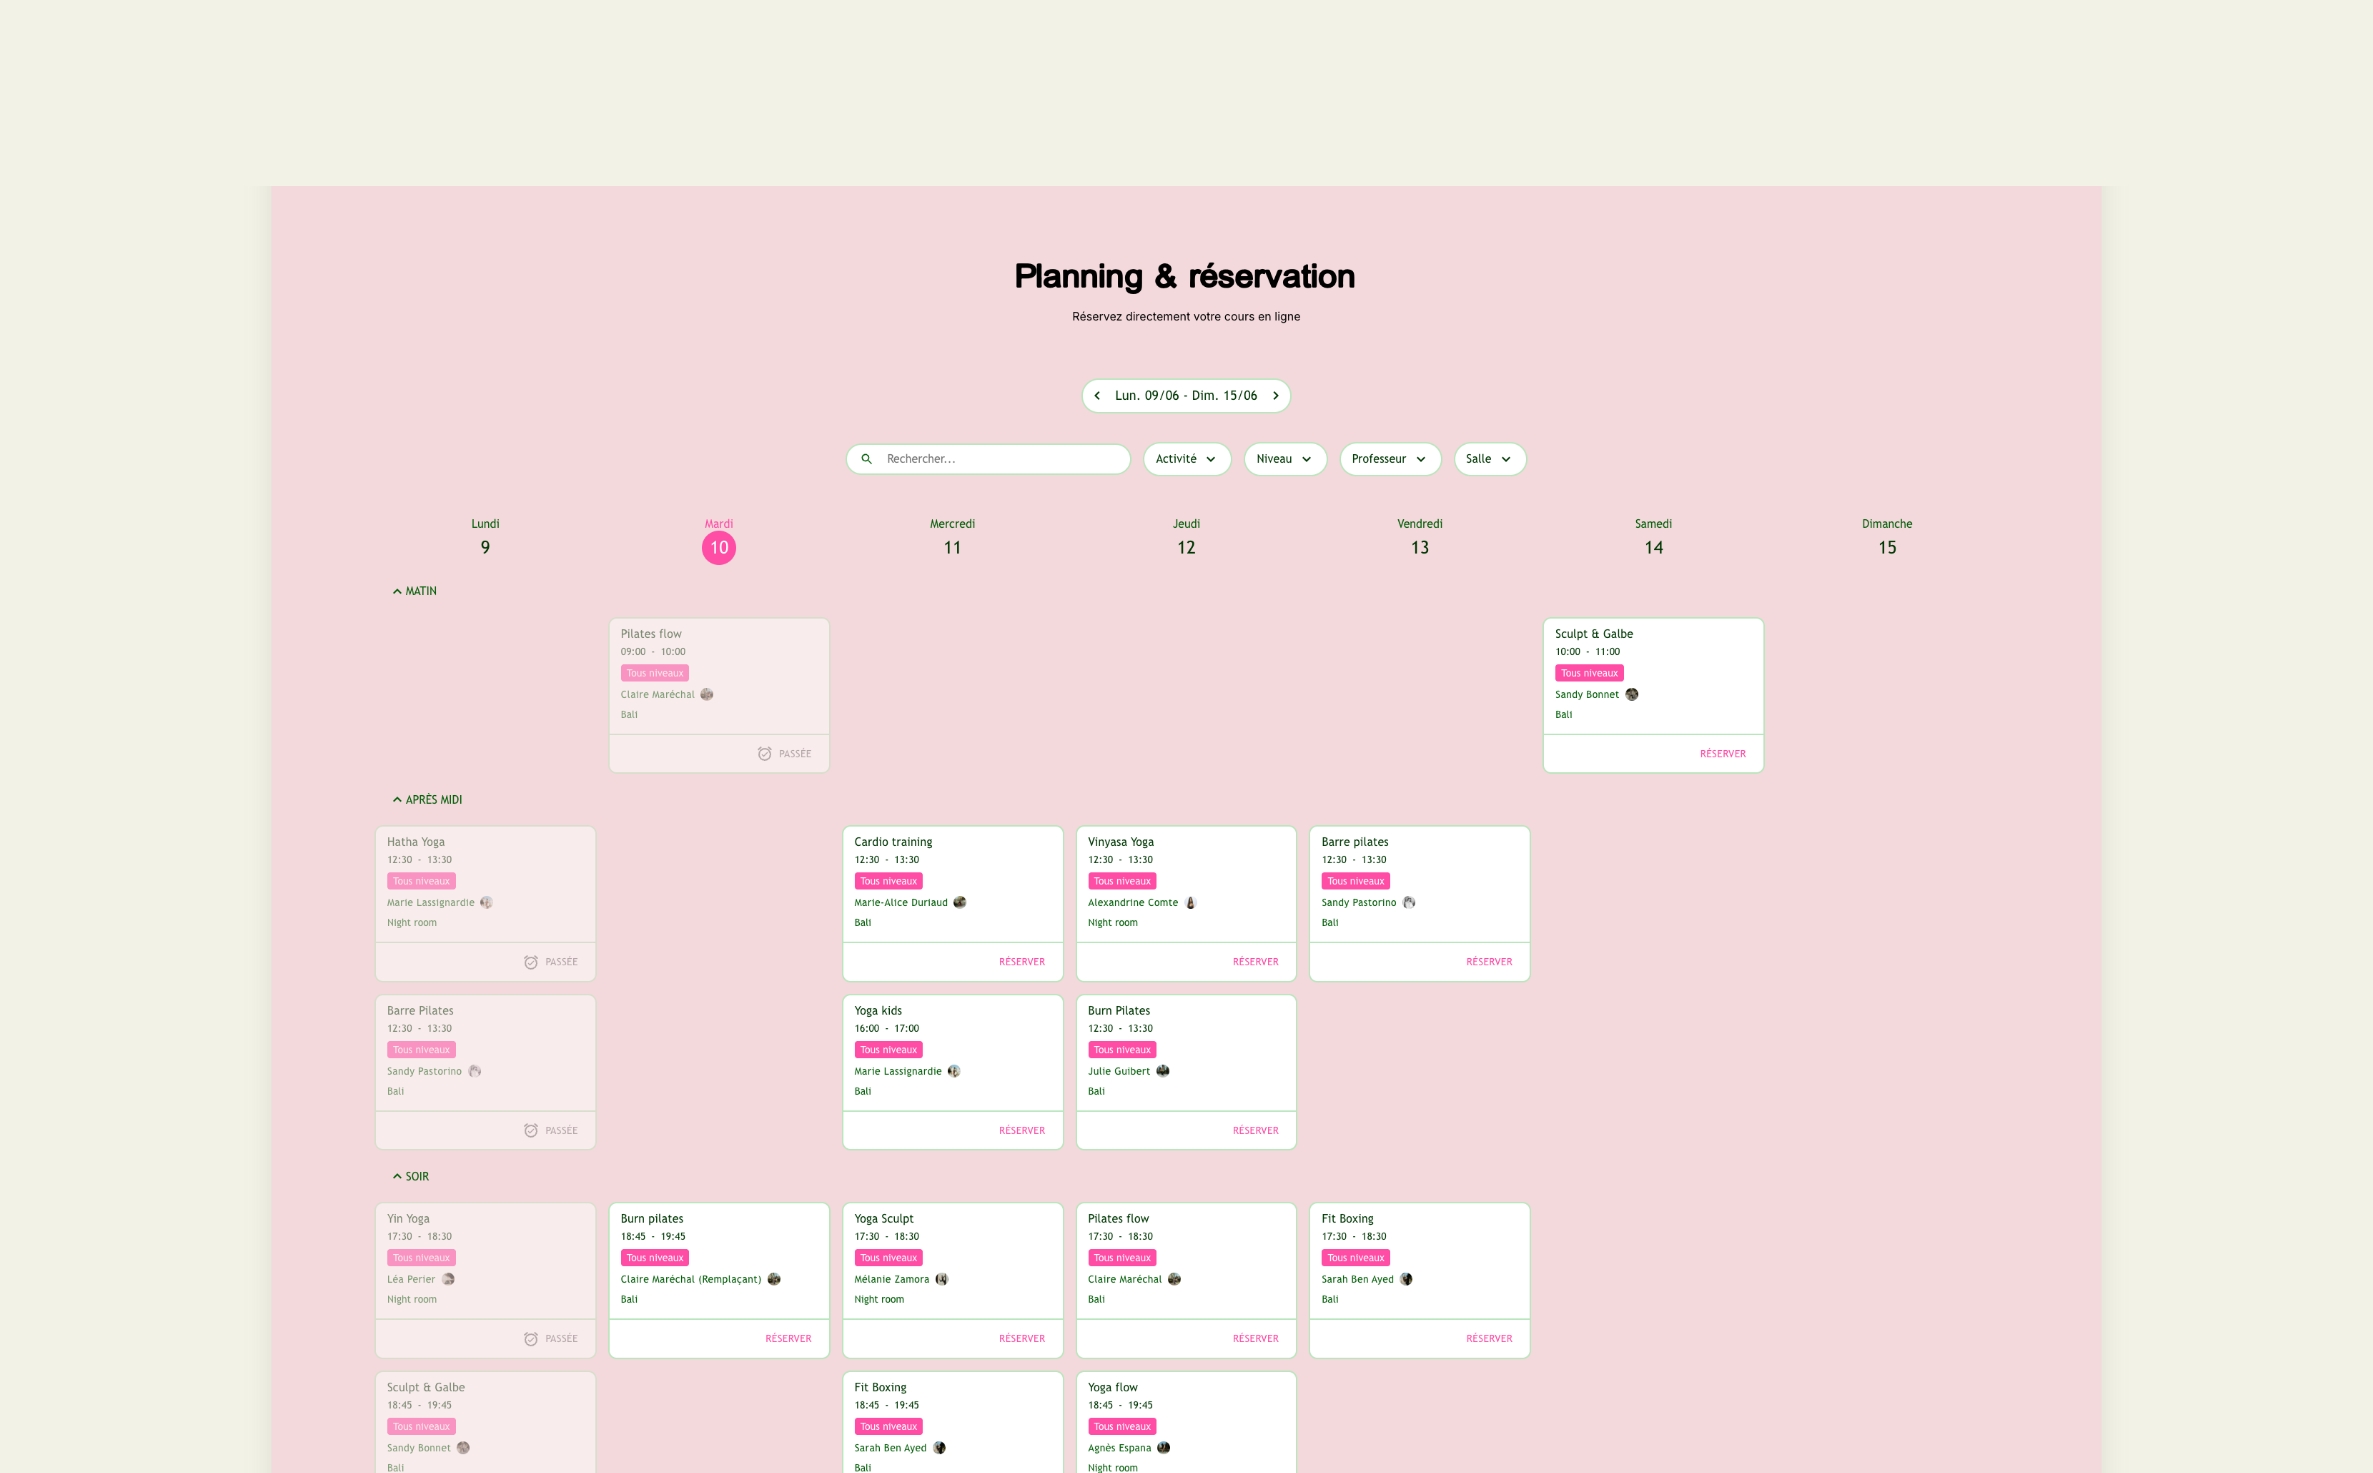
Task: Collapse the SOIR section
Action: 410,1177
